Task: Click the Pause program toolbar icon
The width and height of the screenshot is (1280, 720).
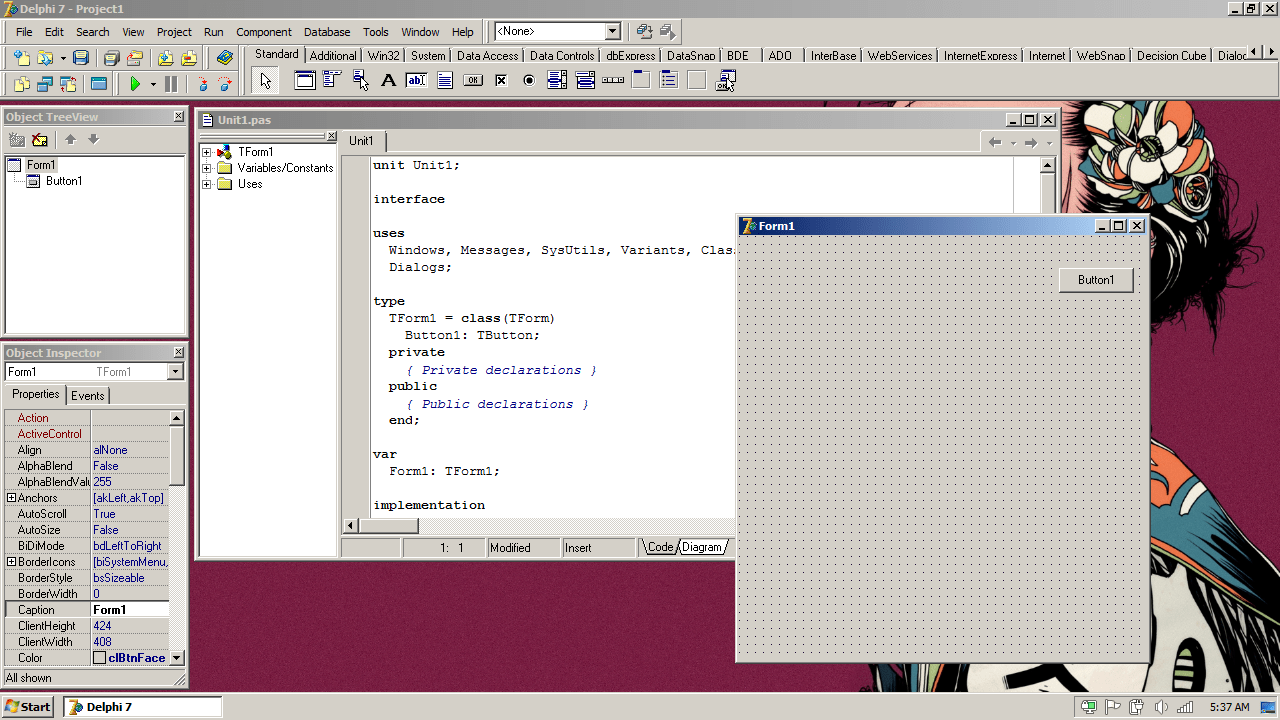Action: click(x=171, y=84)
